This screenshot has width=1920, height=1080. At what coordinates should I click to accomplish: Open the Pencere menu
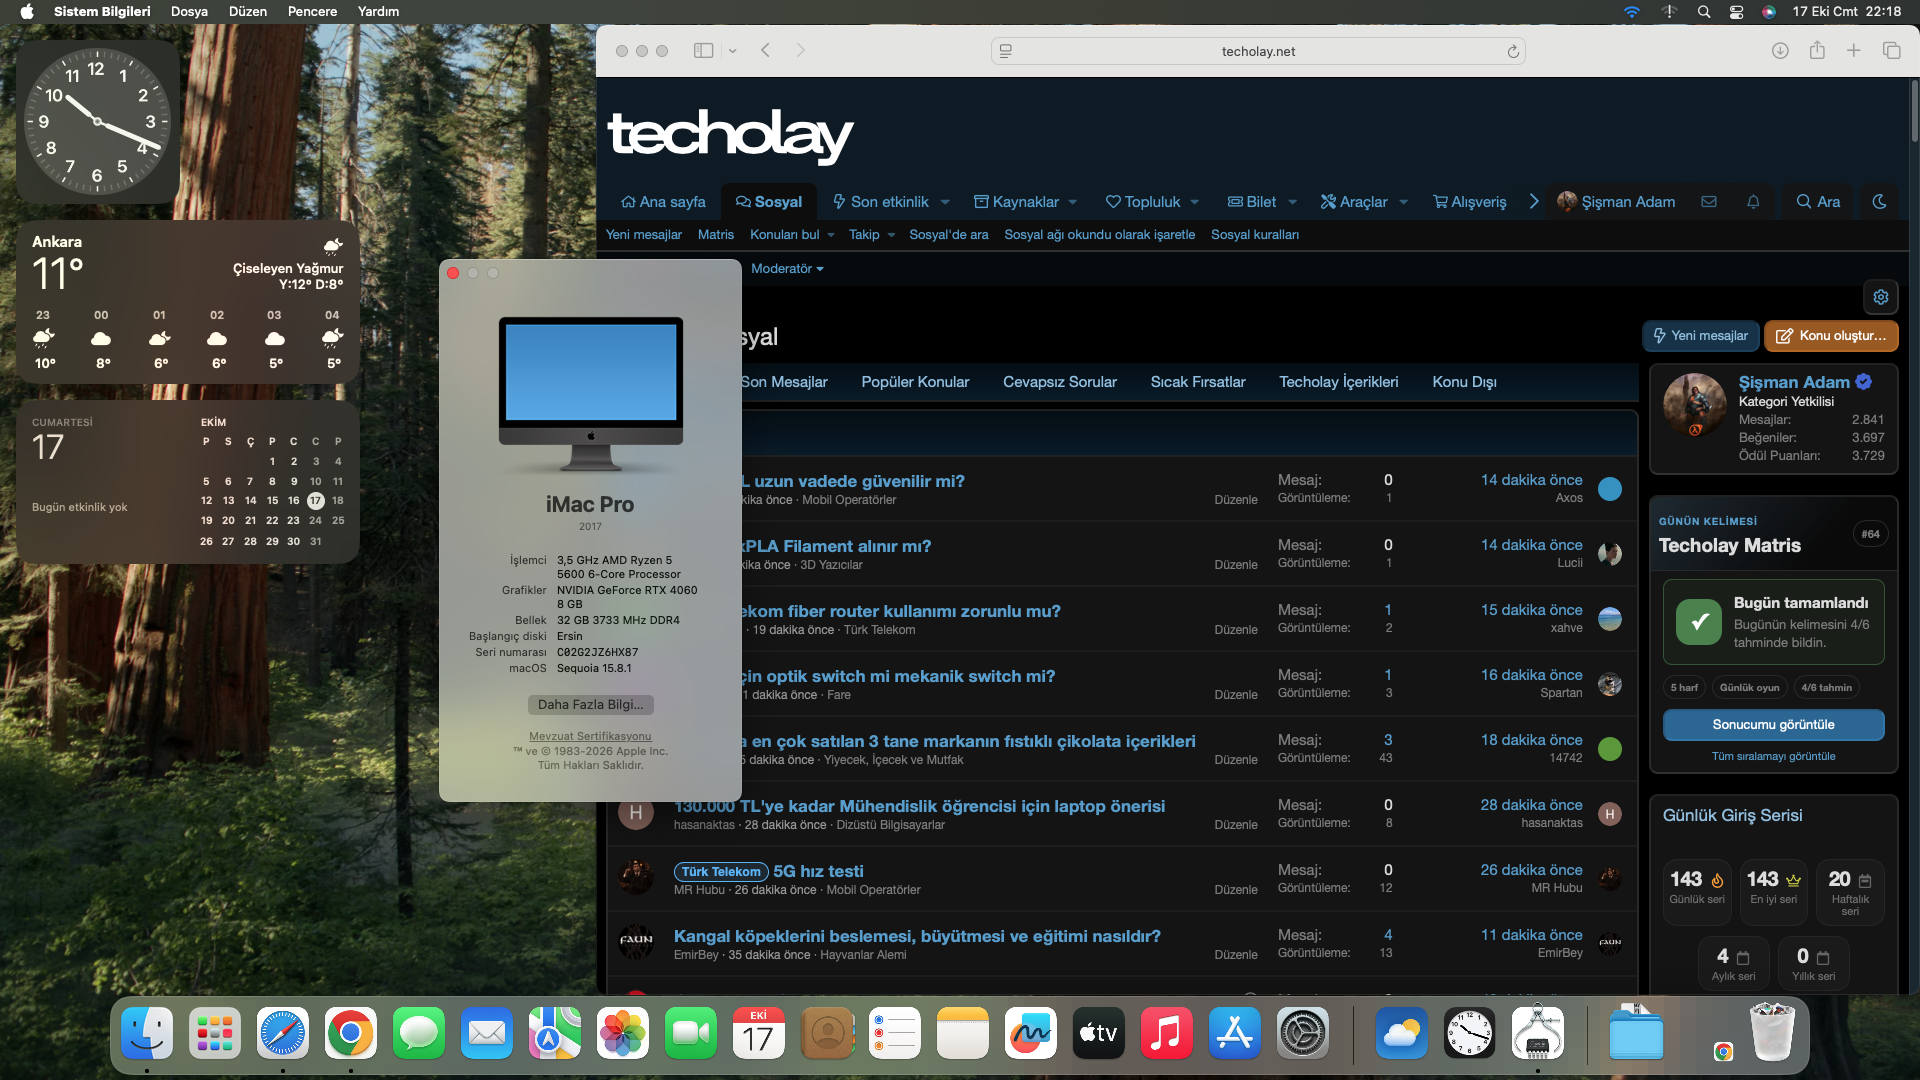click(x=312, y=12)
